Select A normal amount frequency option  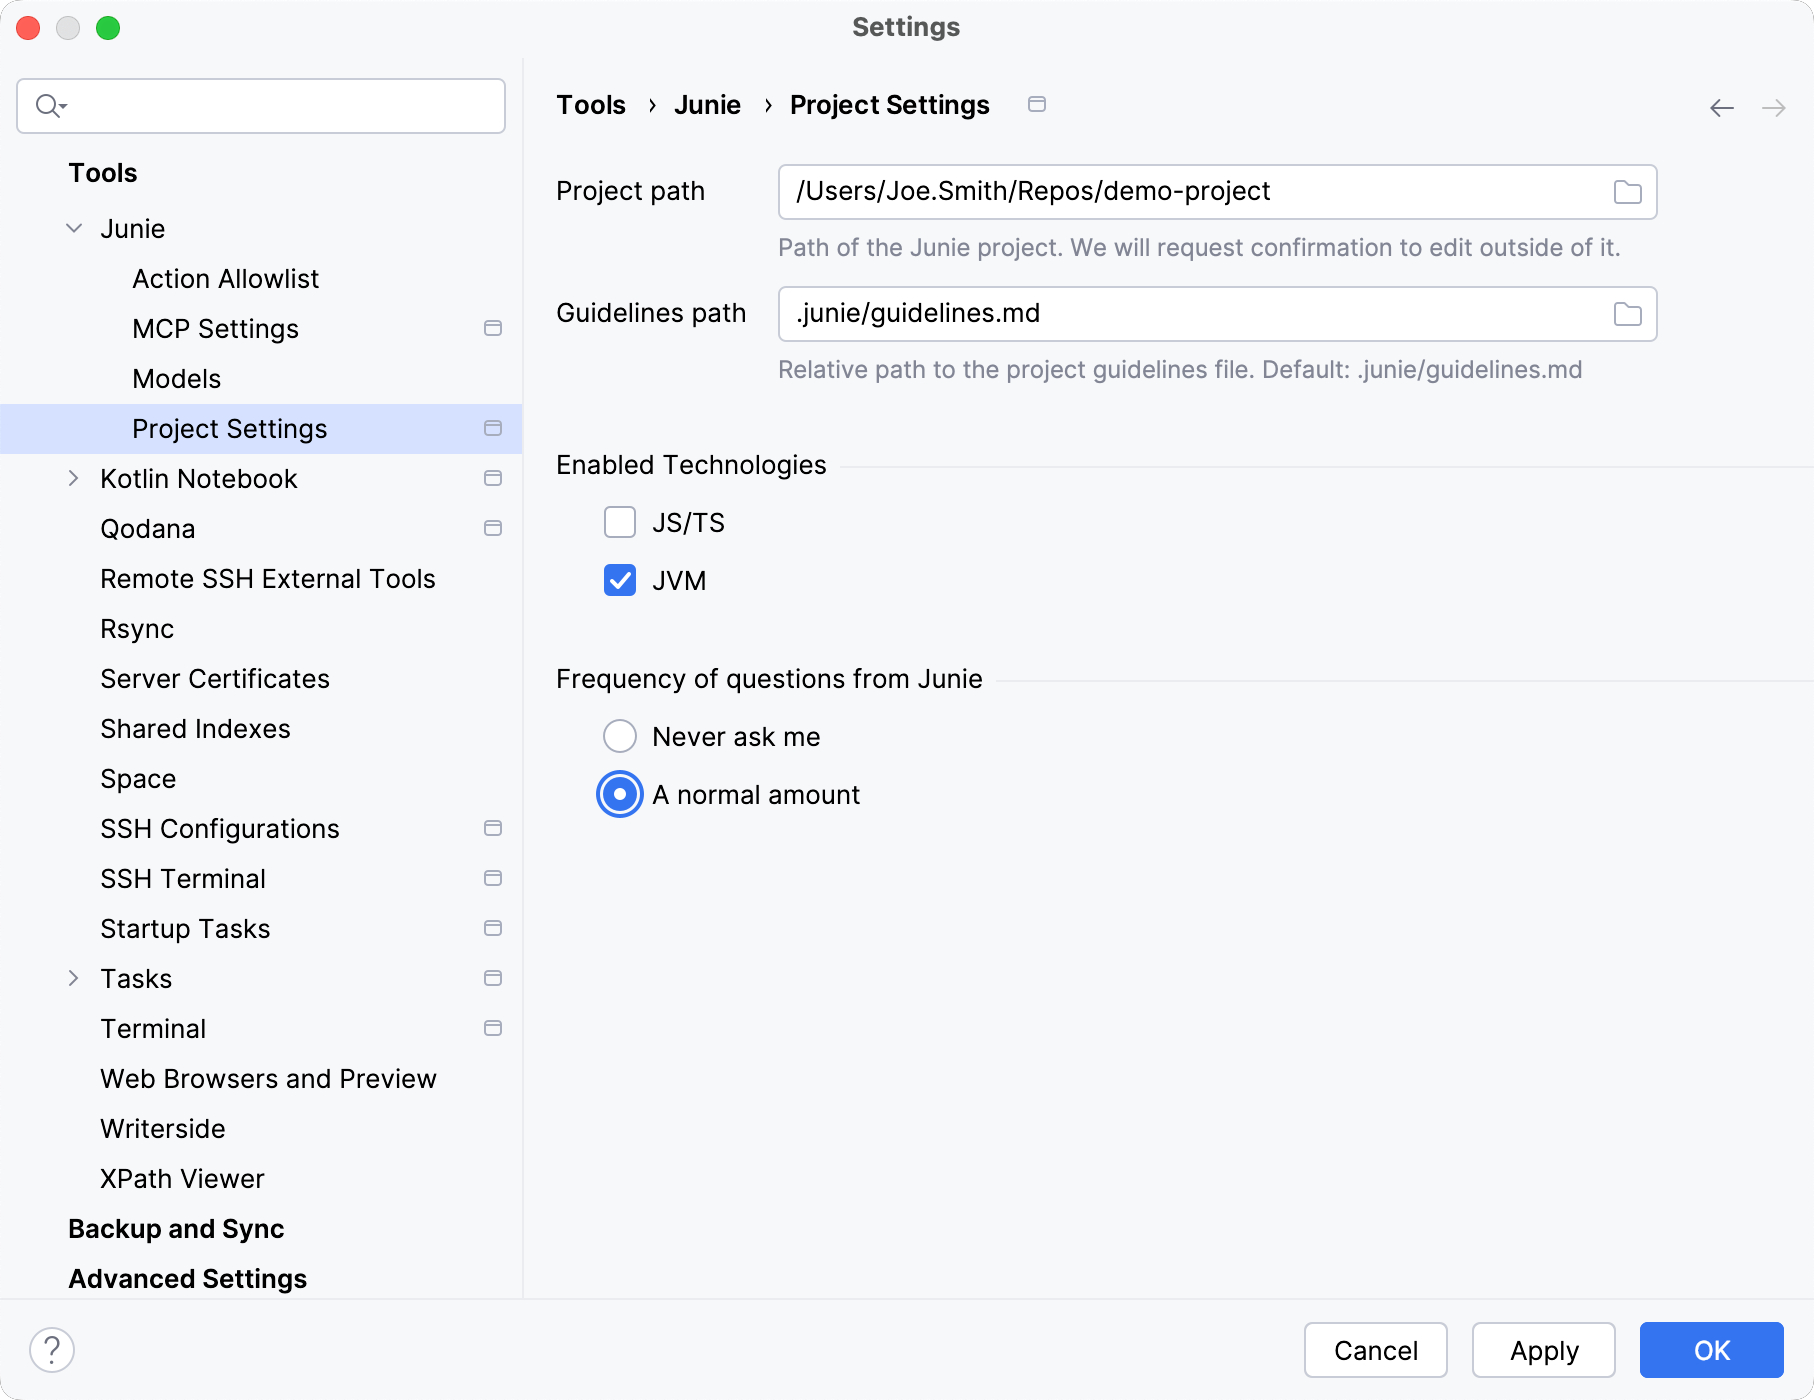(x=620, y=794)
